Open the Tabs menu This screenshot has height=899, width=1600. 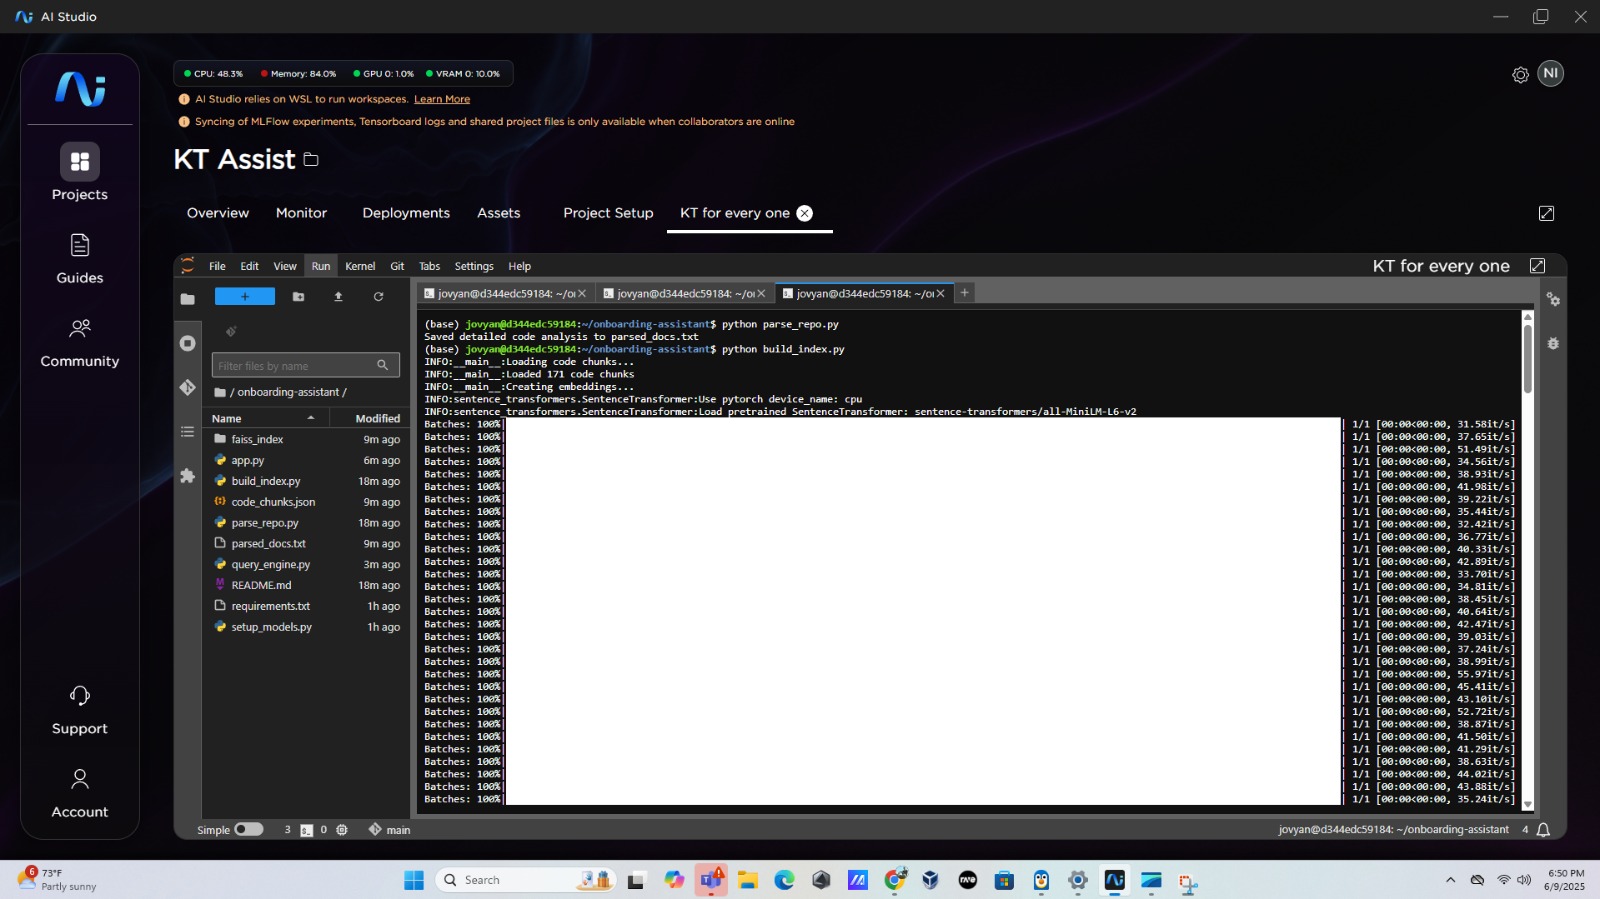coord(429,266)
